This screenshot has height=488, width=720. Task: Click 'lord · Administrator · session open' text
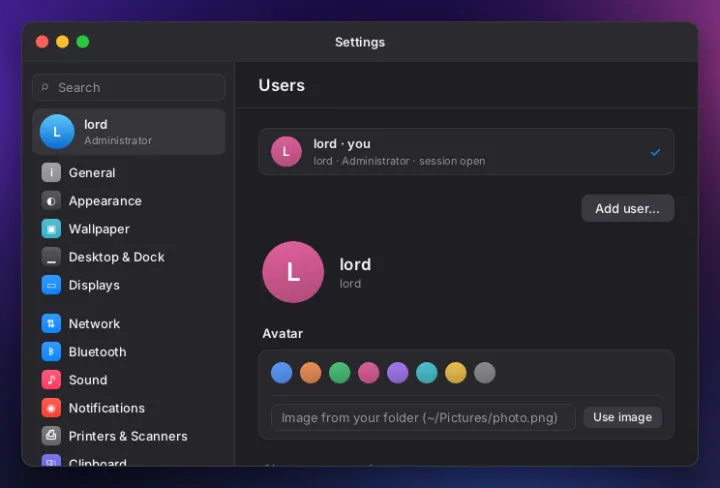point(399,161)
